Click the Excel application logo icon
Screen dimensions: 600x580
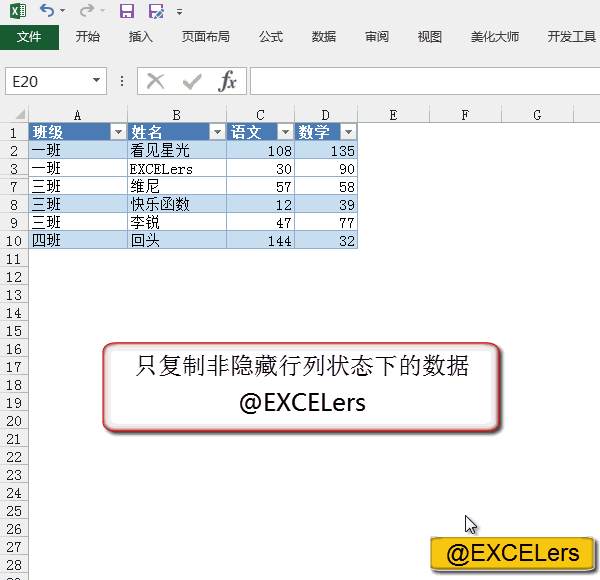[17, 11]
